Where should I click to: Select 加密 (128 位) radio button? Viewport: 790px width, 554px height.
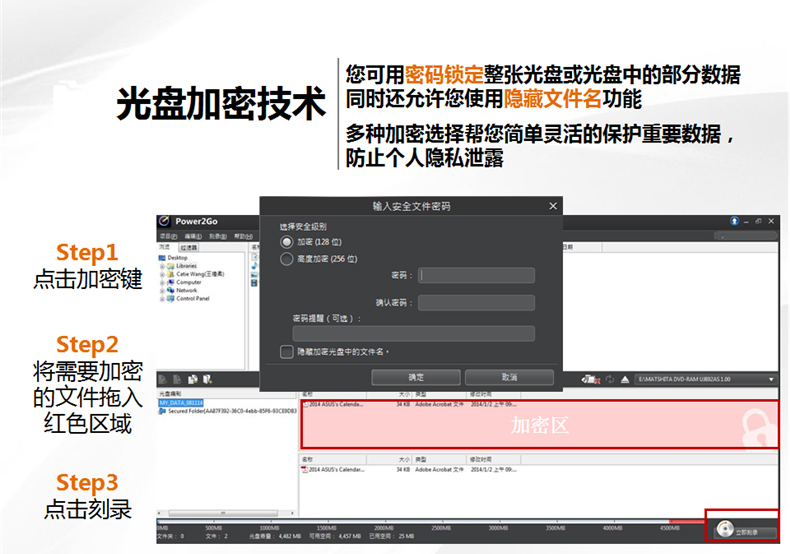click(287, 242)
